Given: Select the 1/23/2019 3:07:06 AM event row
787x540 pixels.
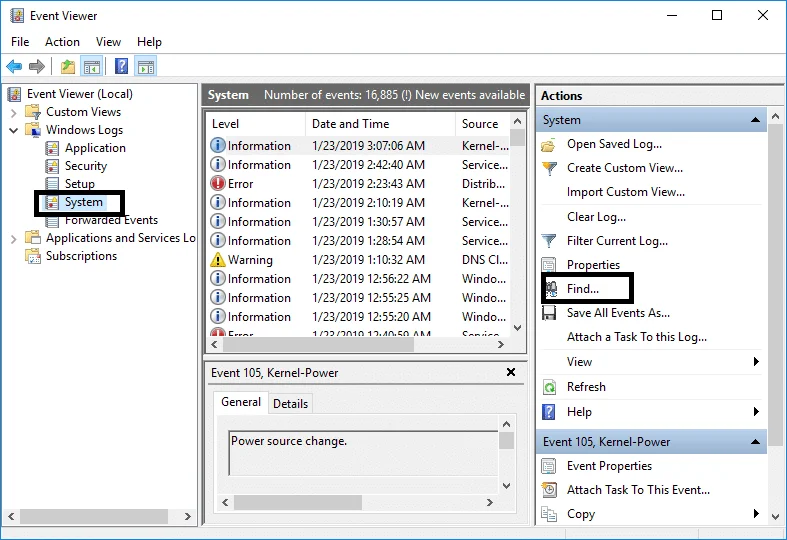Looking at the screenshot, I should click(x=359, y=146).
